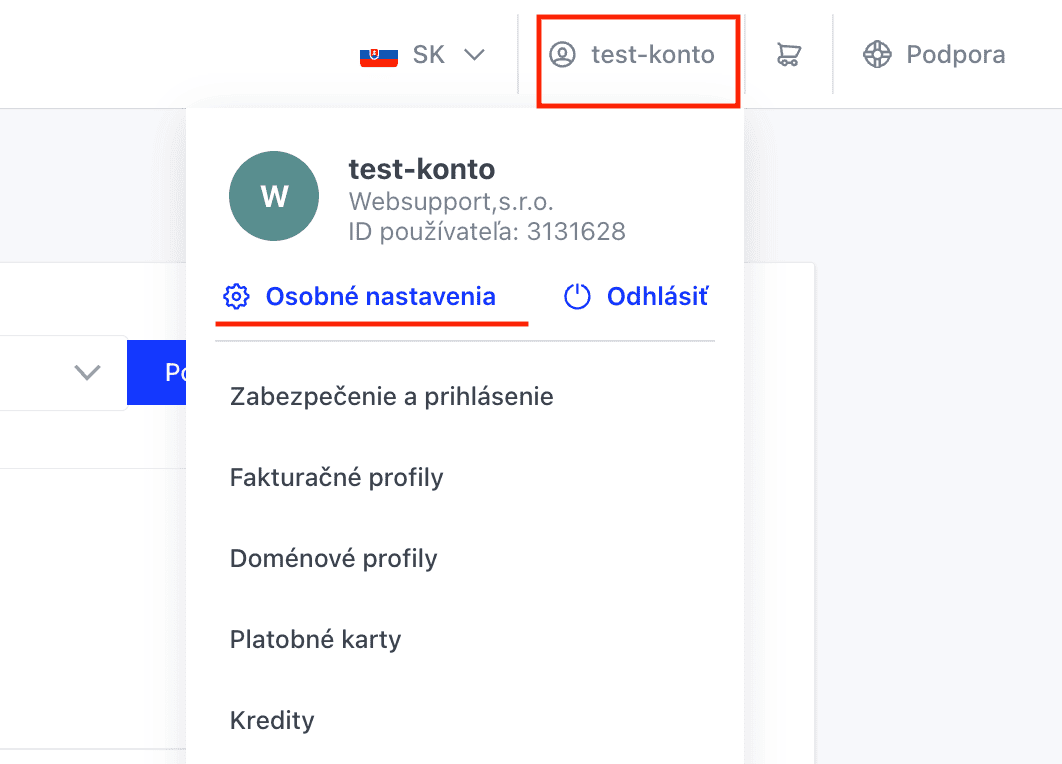Screen dimensions: 1062x764
Task: Click the Podpora support link
Action: click(956, 54)
